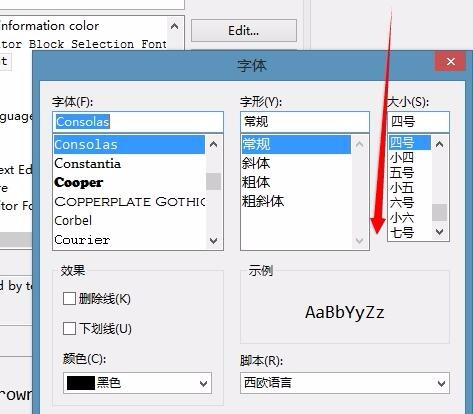Select 小五 font size
This screenshot has height=414, width=473.
point(410,188)
